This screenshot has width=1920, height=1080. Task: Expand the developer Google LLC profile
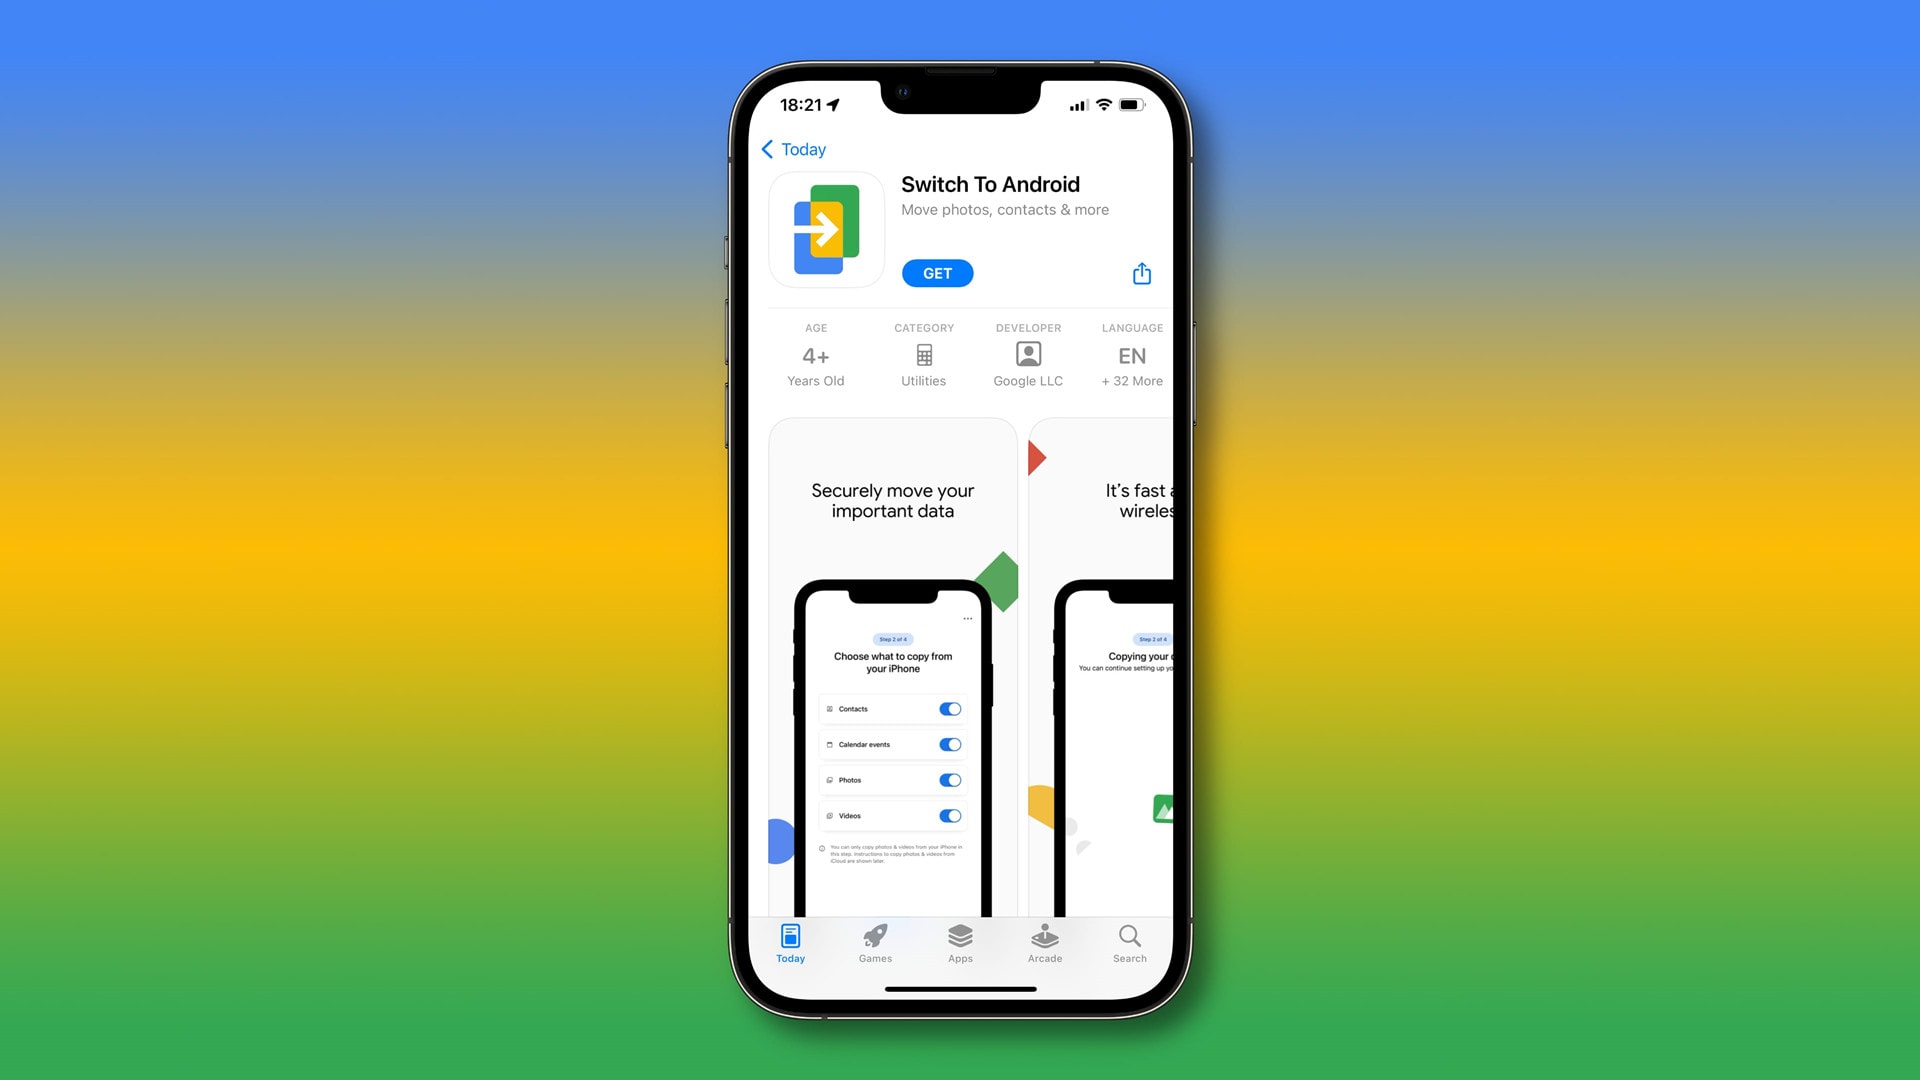pos(1027,356)
